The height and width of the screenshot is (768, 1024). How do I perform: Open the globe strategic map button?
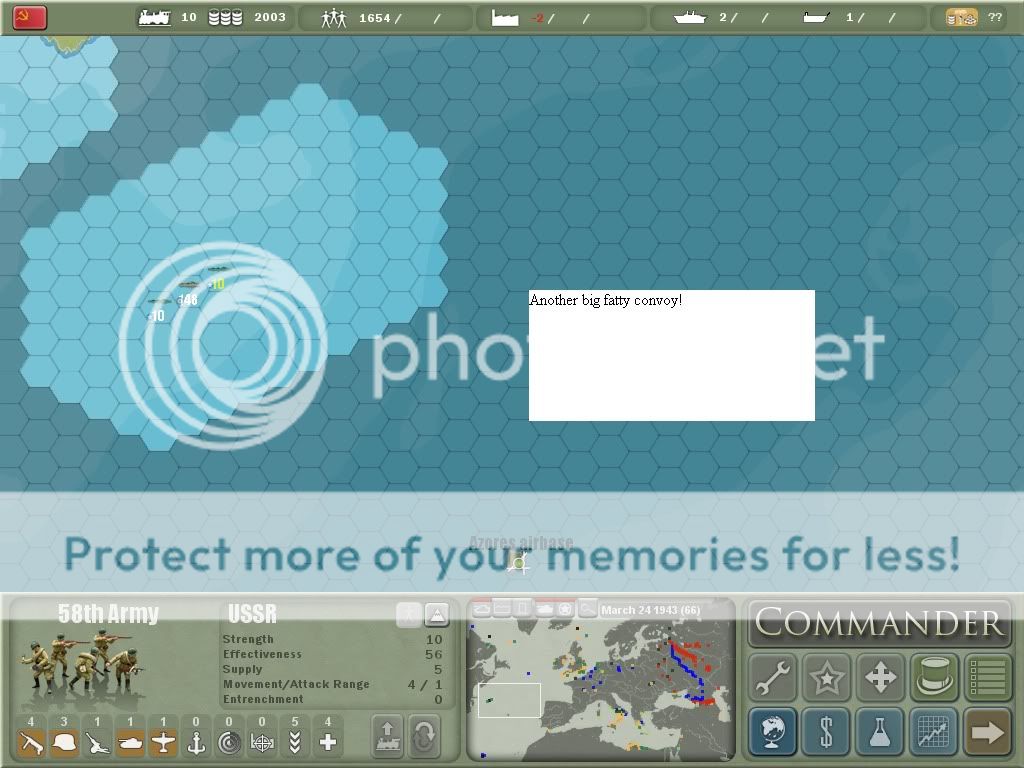(x=773, y=732)
